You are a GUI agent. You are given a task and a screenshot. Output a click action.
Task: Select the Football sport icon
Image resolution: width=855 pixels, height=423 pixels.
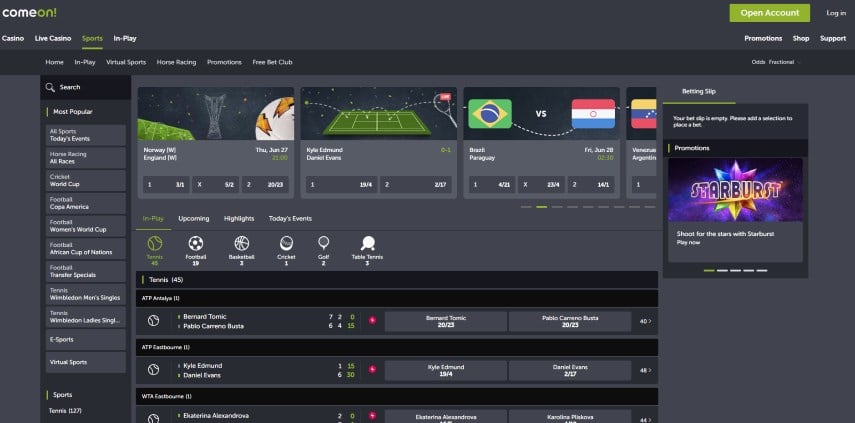196,243
